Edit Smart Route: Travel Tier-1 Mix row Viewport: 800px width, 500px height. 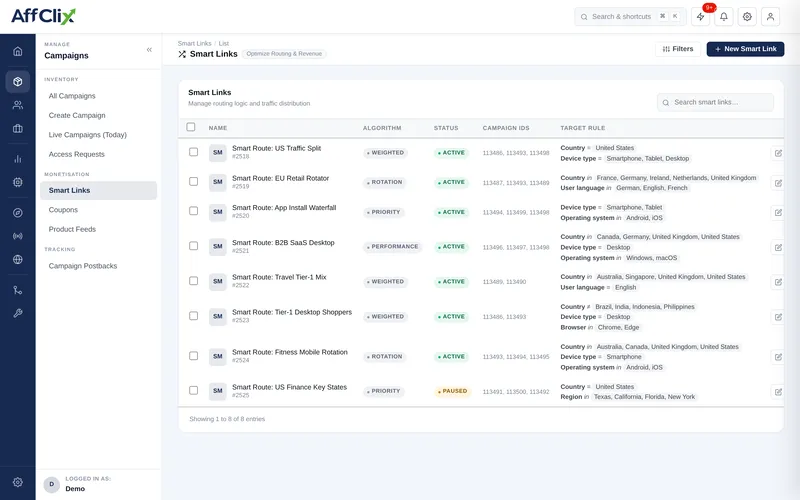pyautogui.click(x=778, y=282)
